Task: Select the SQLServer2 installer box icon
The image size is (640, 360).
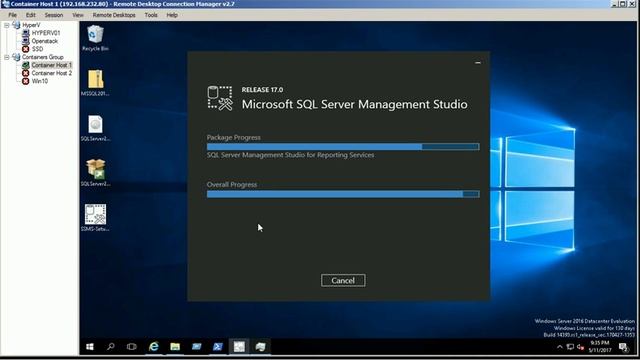Action: pos(96,173)
